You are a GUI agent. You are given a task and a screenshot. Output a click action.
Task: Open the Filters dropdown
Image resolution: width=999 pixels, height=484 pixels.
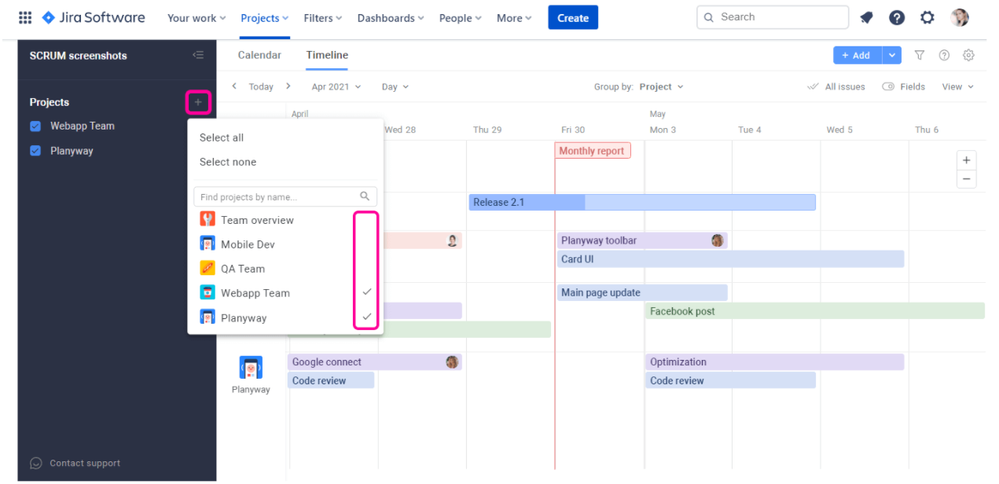pos(323,18)
